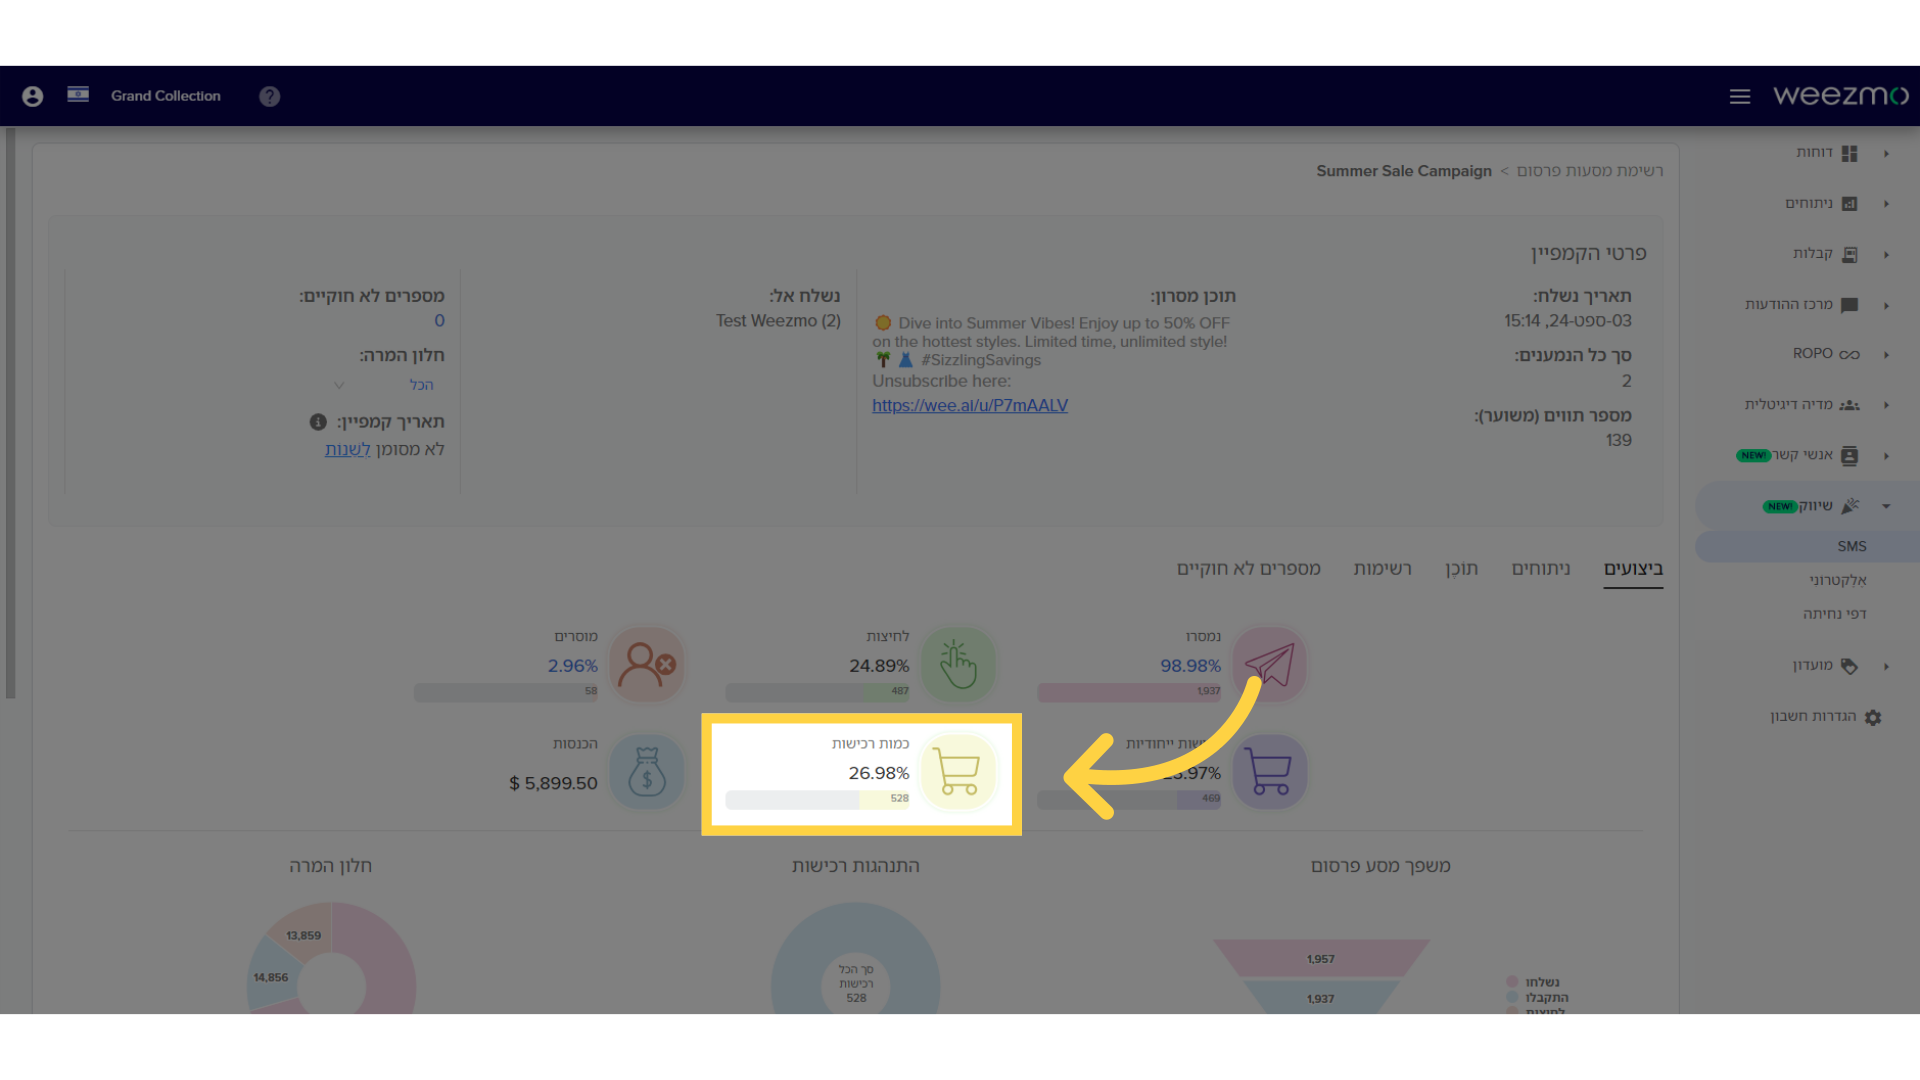Expand the קבלות sidebar arrow
Screen dimensions: 1920x1080
pyautogui.click(x=1886, y=254)
